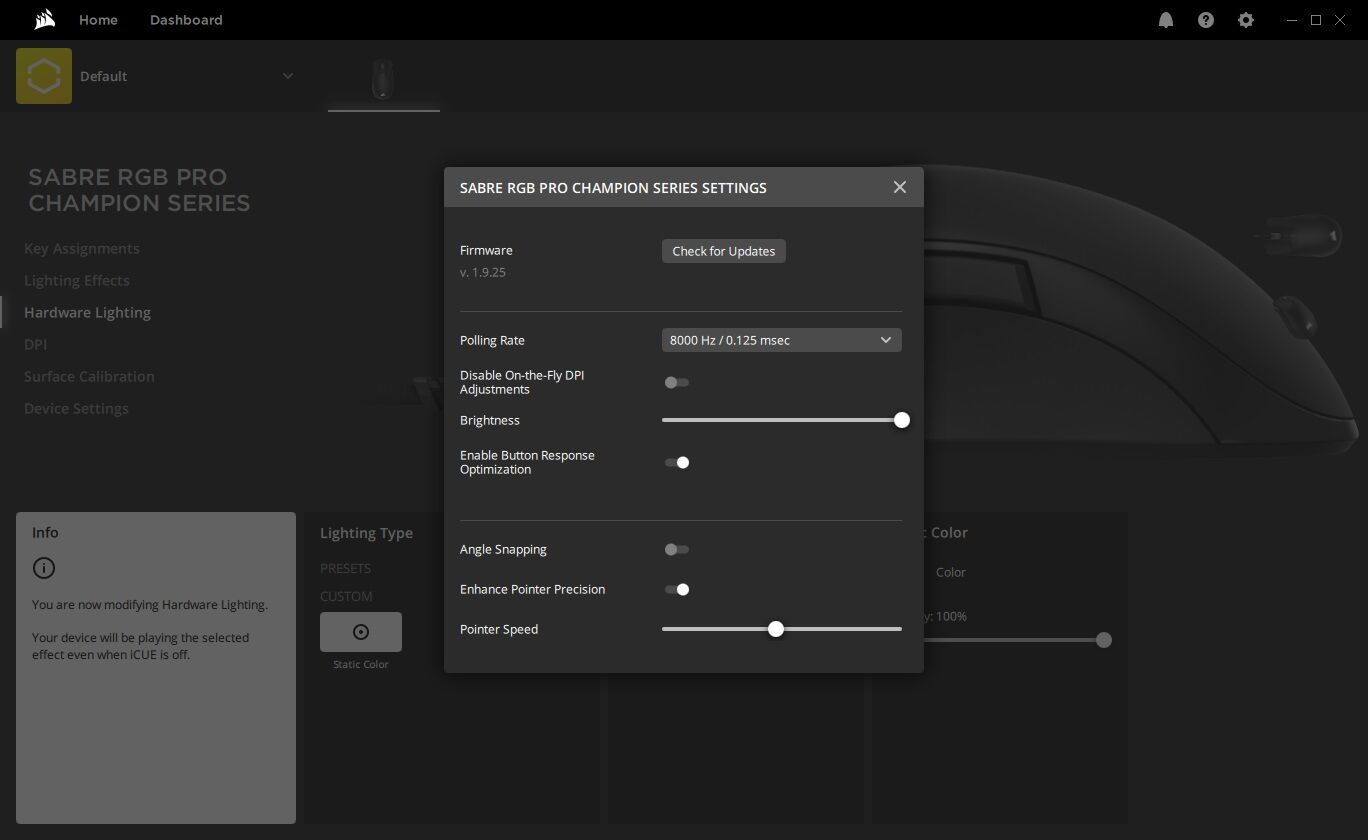Click the Pointer Speed slider knob
The image size is (1368, 840).
tap(776, 629)
